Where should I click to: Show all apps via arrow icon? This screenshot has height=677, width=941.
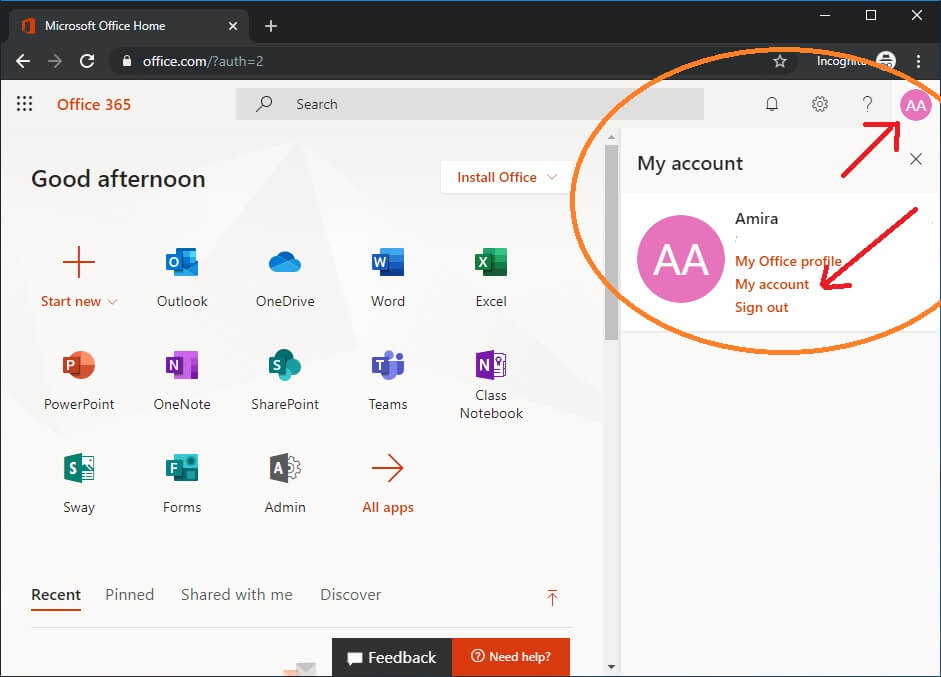click(388, 468)
